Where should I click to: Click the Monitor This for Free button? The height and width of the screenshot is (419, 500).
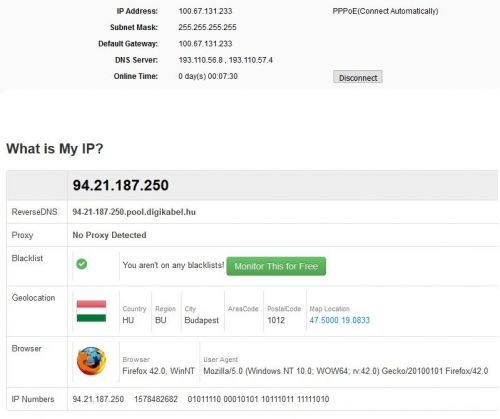click(x=276, y=266)
